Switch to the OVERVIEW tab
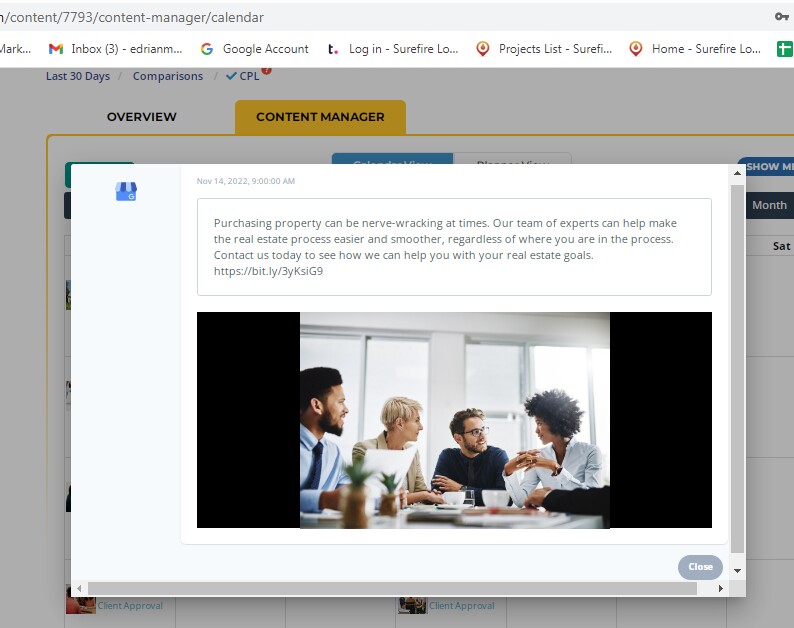794x628 pixels. (142, 117)
